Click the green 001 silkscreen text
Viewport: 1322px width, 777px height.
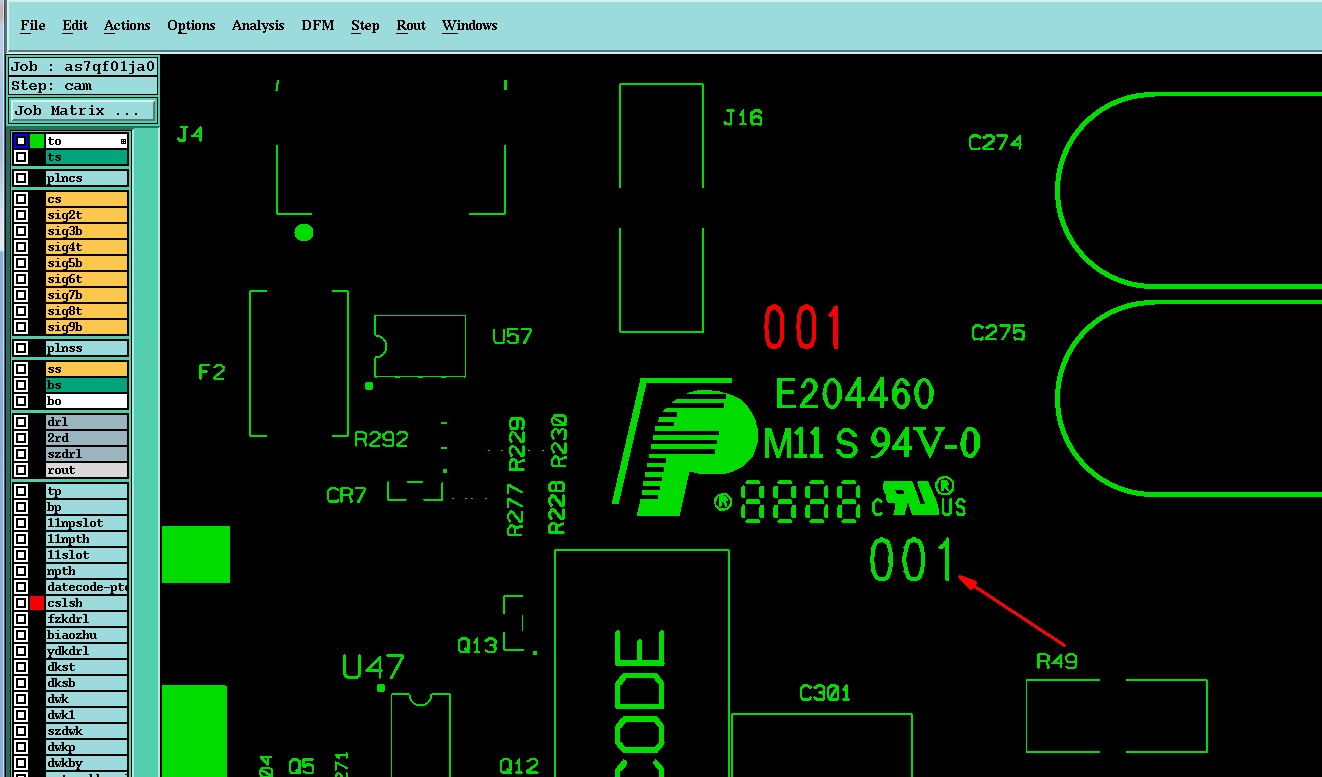pyautogui.click(x=911, y=560)
